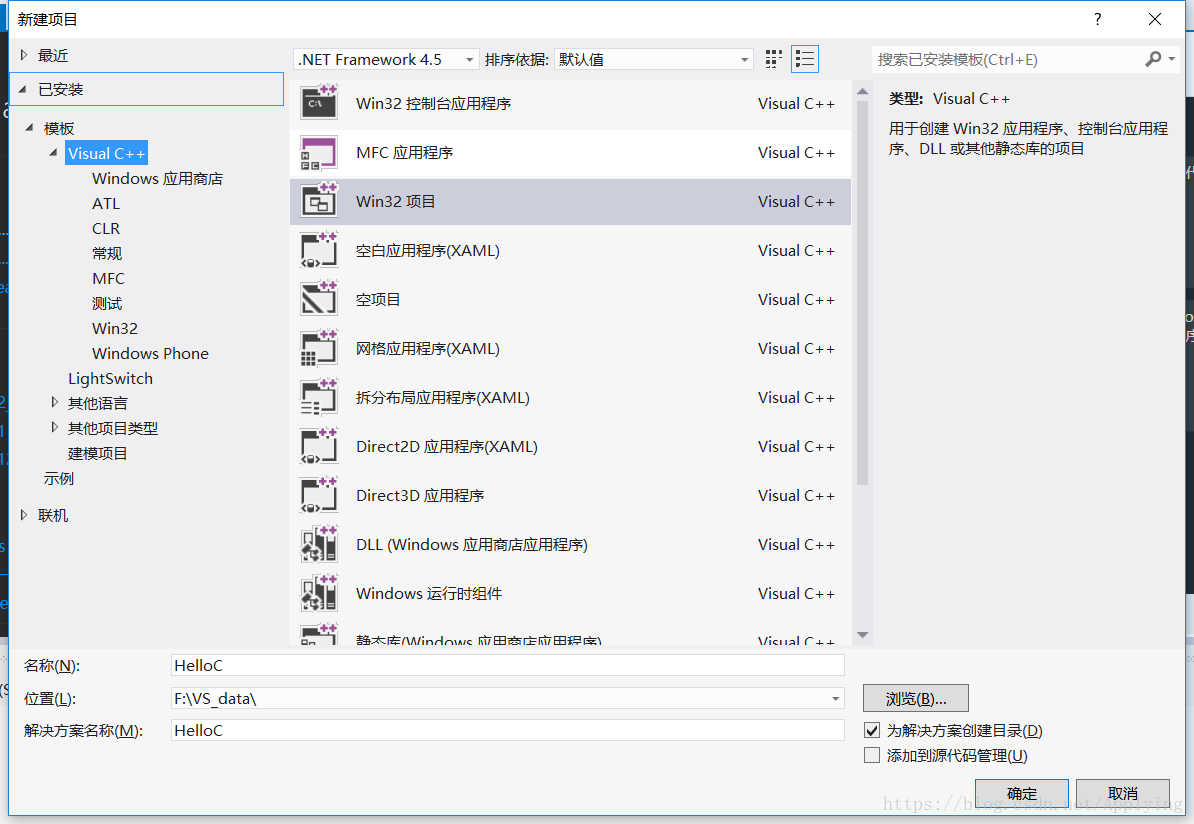
Task: Switch to small icons view
Action: click(774, 59)
